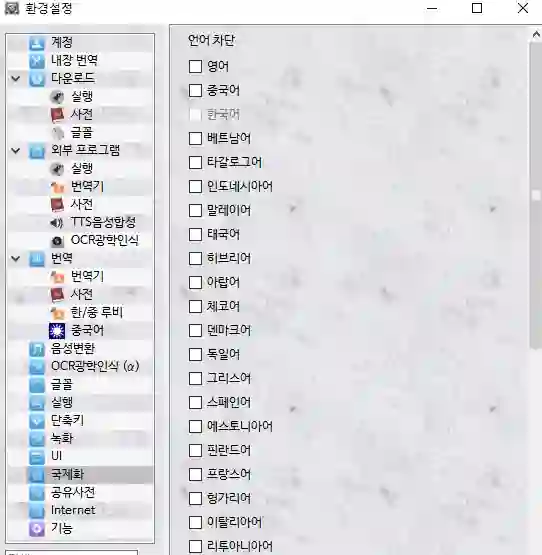Click the 중국어 starburst icon

point(57,331)
